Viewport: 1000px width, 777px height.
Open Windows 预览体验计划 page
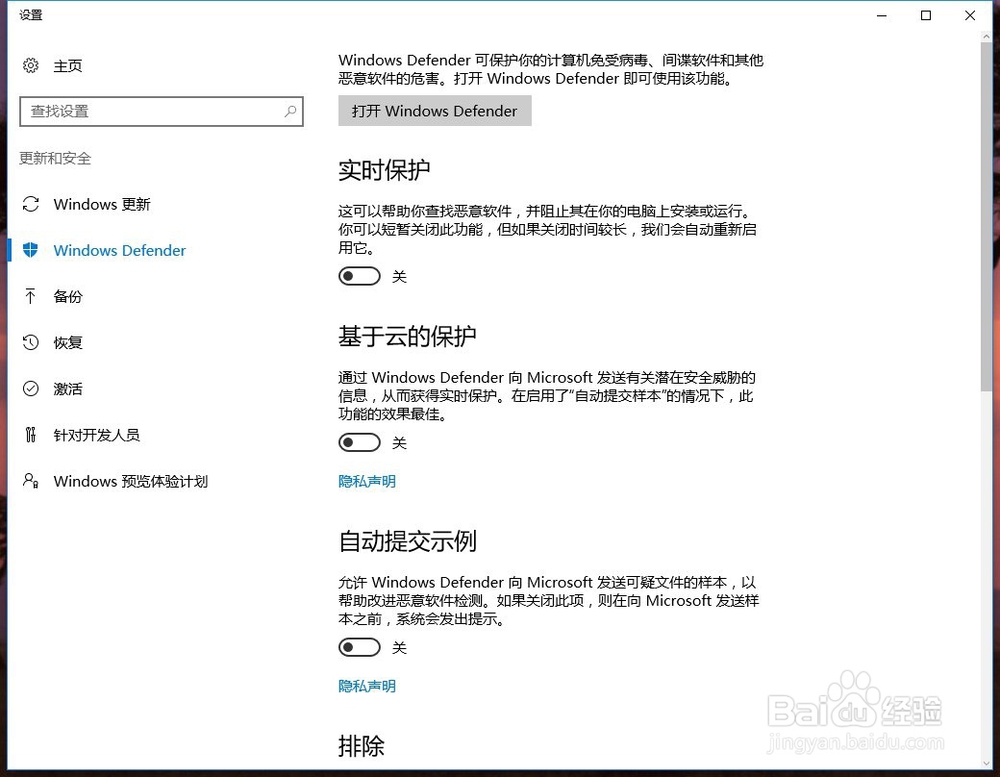click(131, 481)
